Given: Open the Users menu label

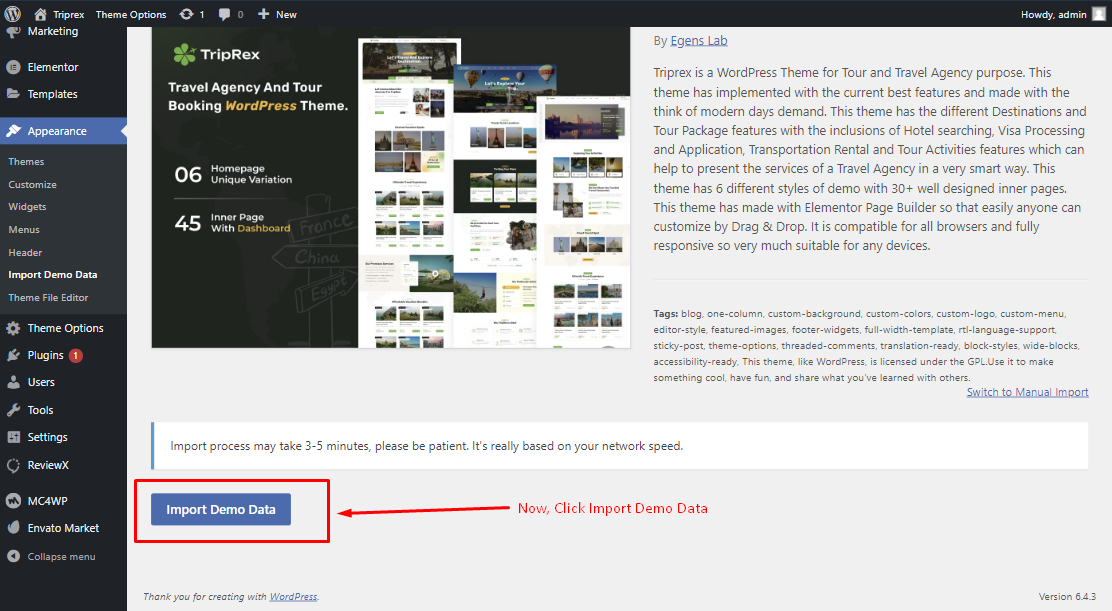Looking at the screenshot, I should click(41, 382).
